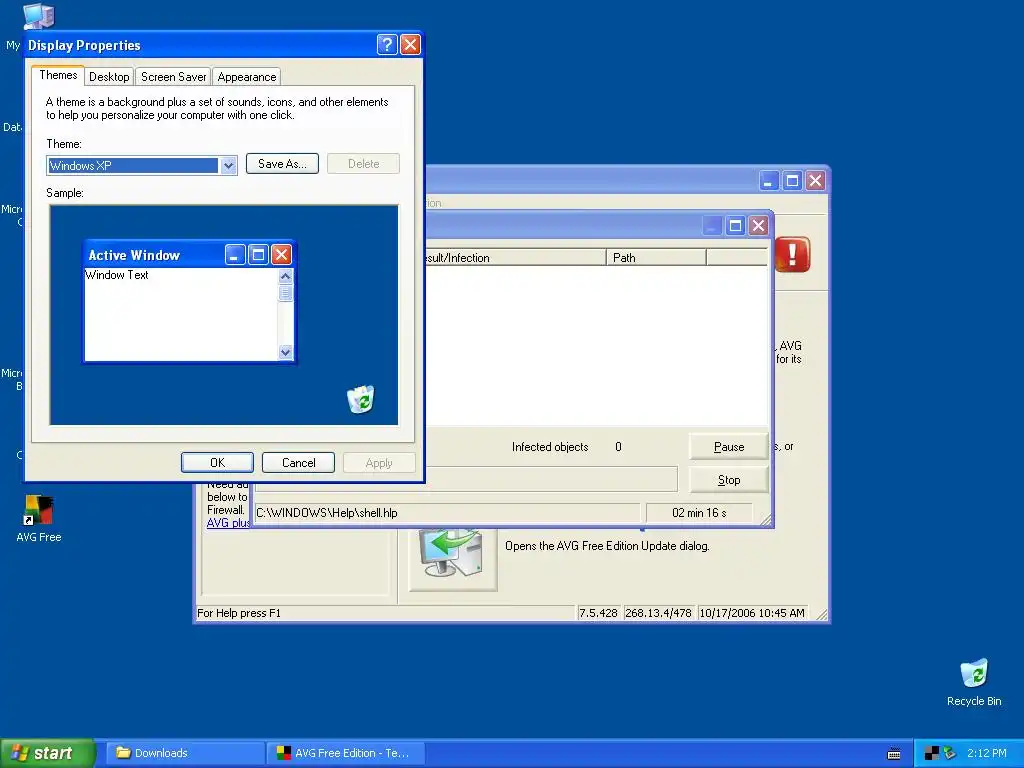Click the on-screen keyboard icon in the taskbar
The image size is (1024, 768).
click(894, 754)
